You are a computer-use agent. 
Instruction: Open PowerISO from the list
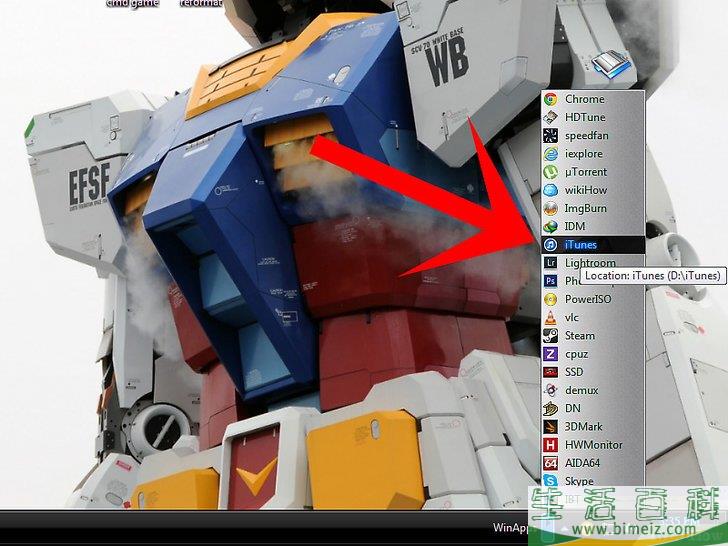[593, 299]
